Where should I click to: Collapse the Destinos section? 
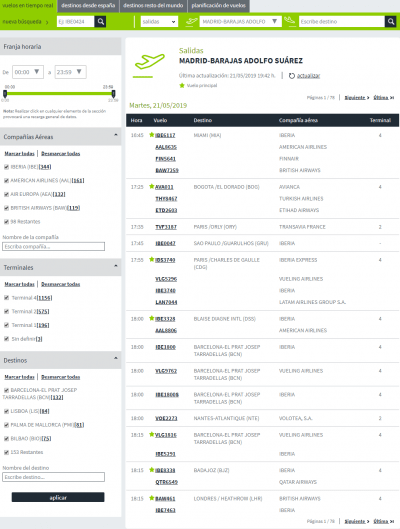[x=116, y=358]
